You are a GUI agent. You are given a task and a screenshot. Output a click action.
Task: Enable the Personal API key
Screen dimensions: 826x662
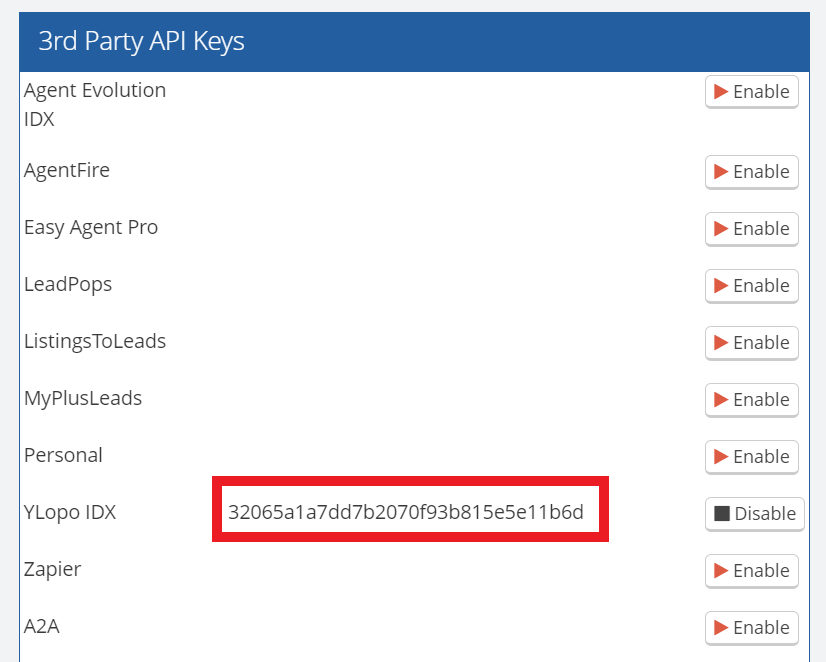click(752, 457)
